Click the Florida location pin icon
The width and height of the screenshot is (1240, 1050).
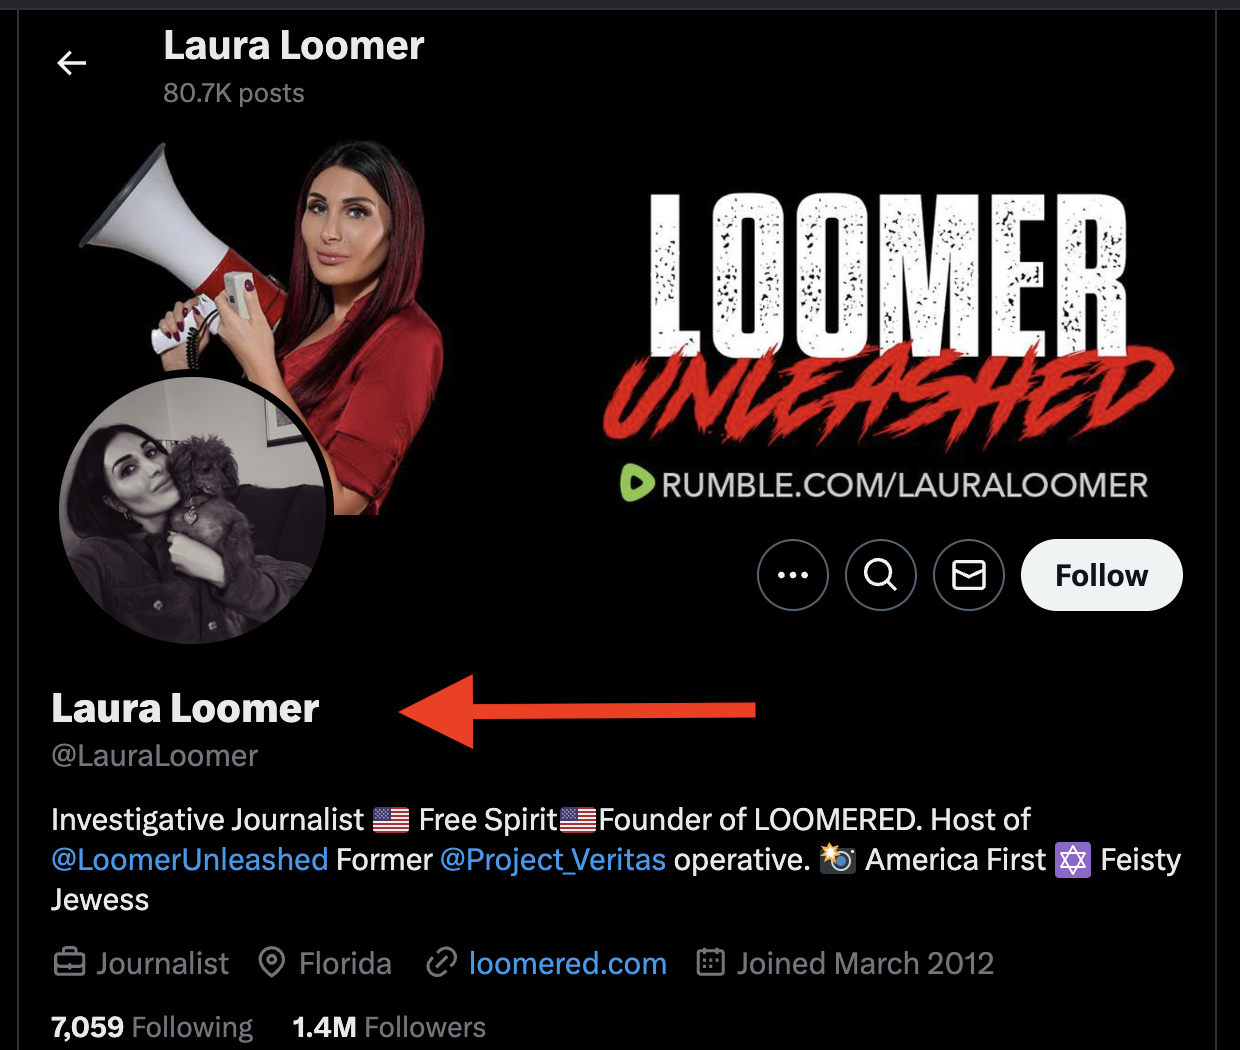click(x=271, y=963)
